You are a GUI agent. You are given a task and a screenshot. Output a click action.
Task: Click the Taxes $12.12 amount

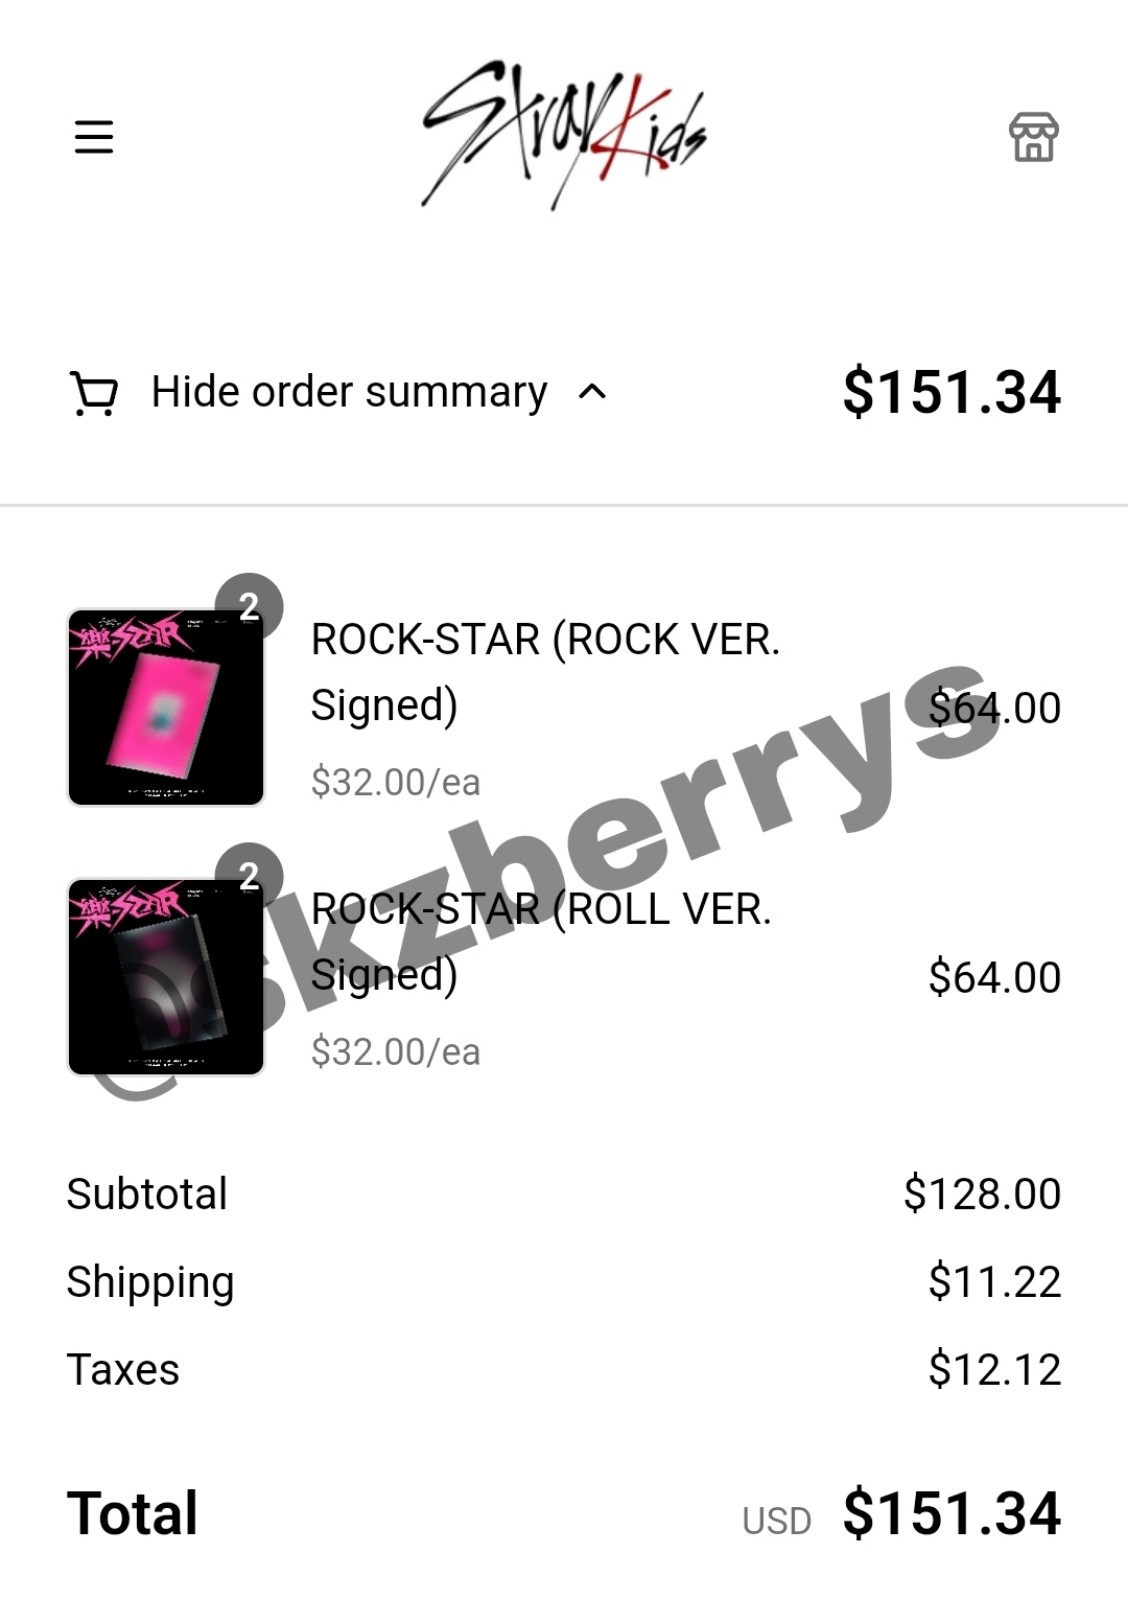tap(994, 1369)
